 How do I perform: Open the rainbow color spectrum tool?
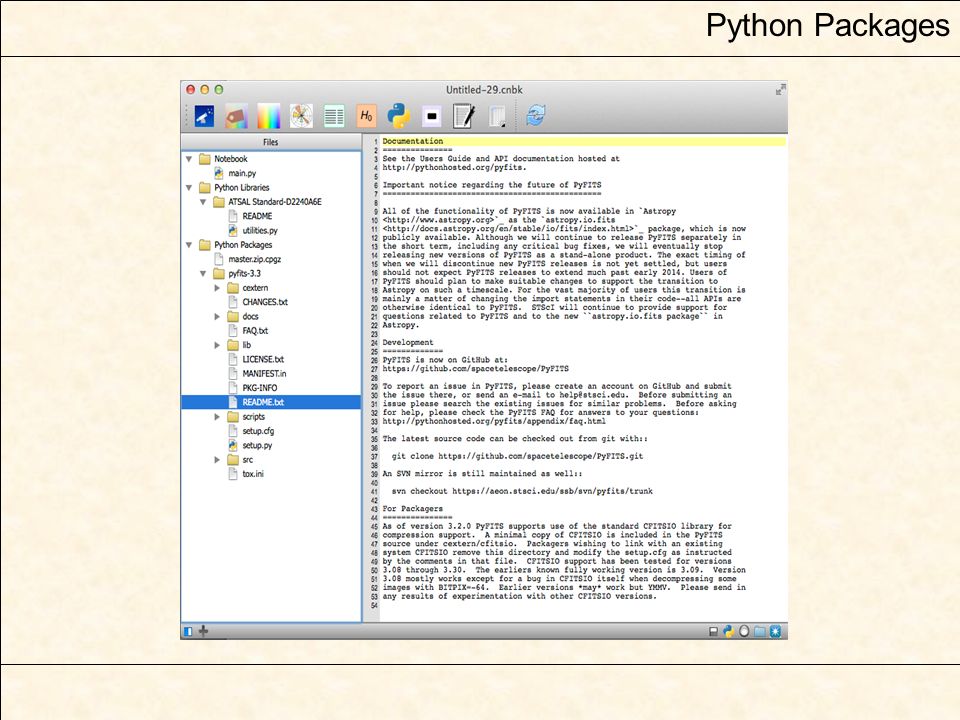(x=269, y=116)
